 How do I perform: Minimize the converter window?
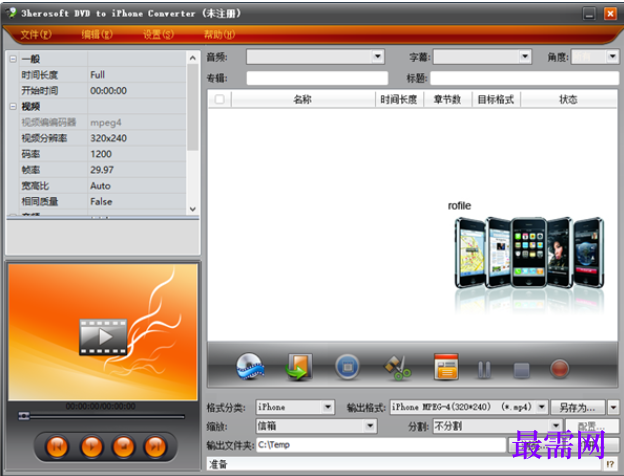pos(589,14)
